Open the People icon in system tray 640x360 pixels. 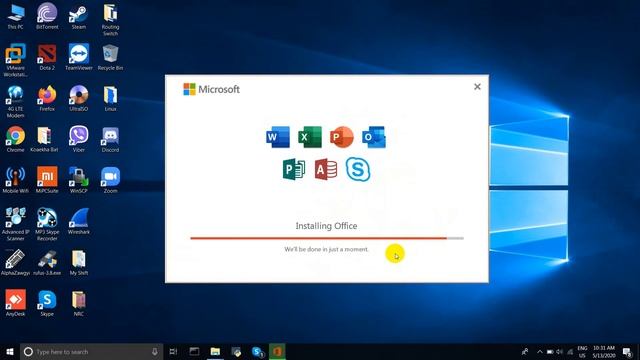click(x=525, y=351)
